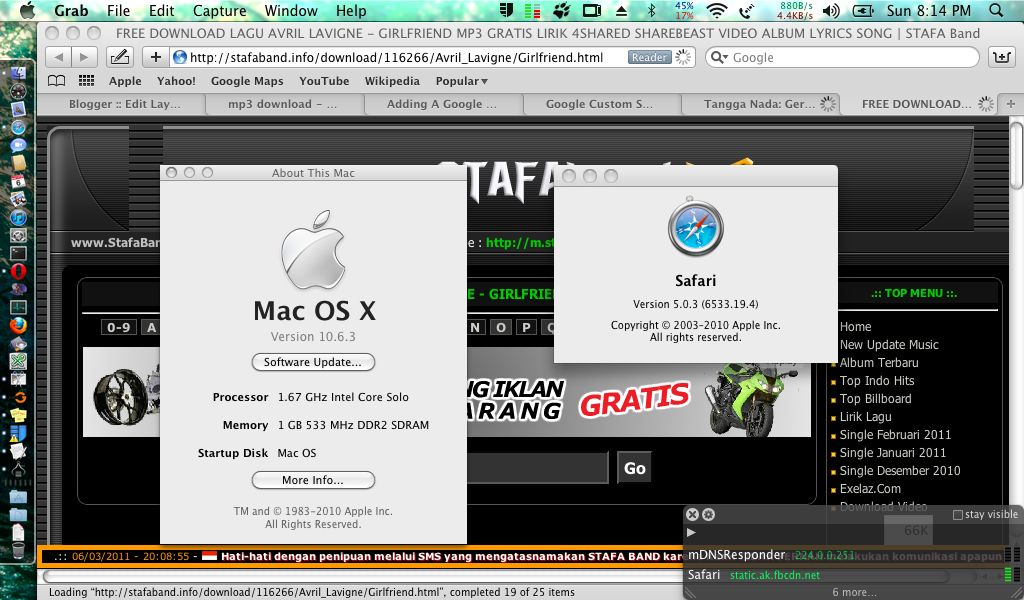The height and width of the screenshot is (600, 1024).
Task: Open the settings gear in network monitor
Action: 708,514
